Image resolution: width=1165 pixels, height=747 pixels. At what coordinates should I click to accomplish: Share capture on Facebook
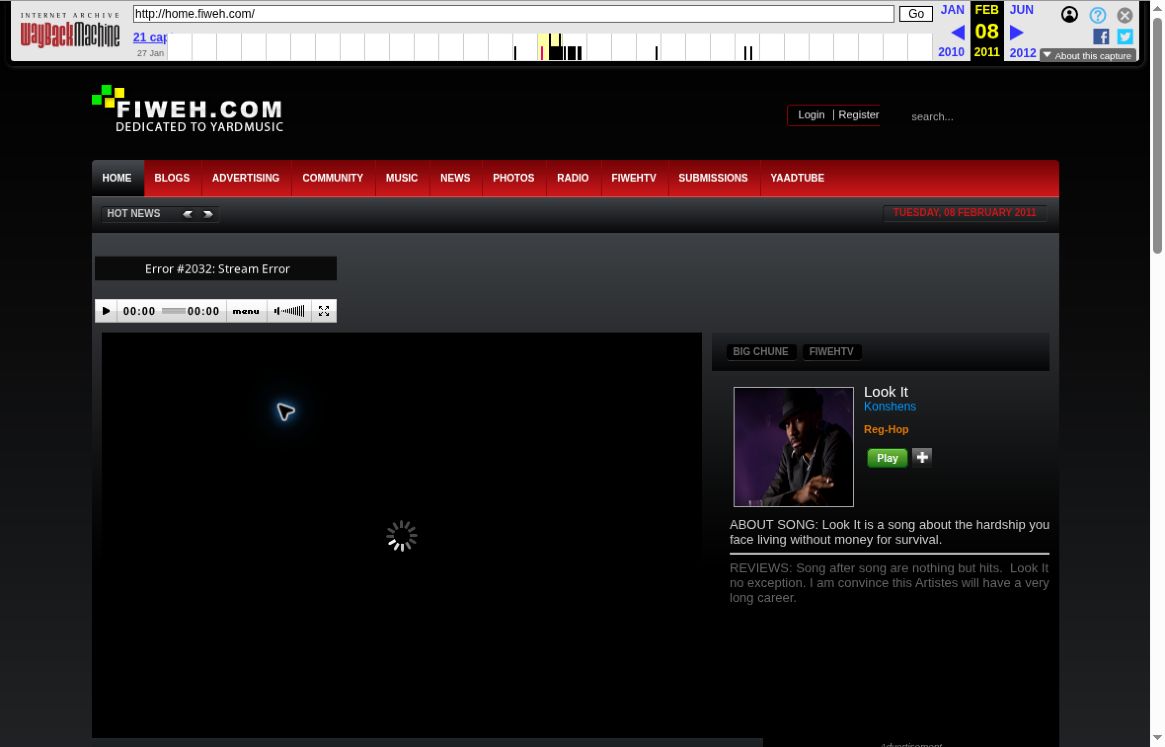[x=1101, y=36]
